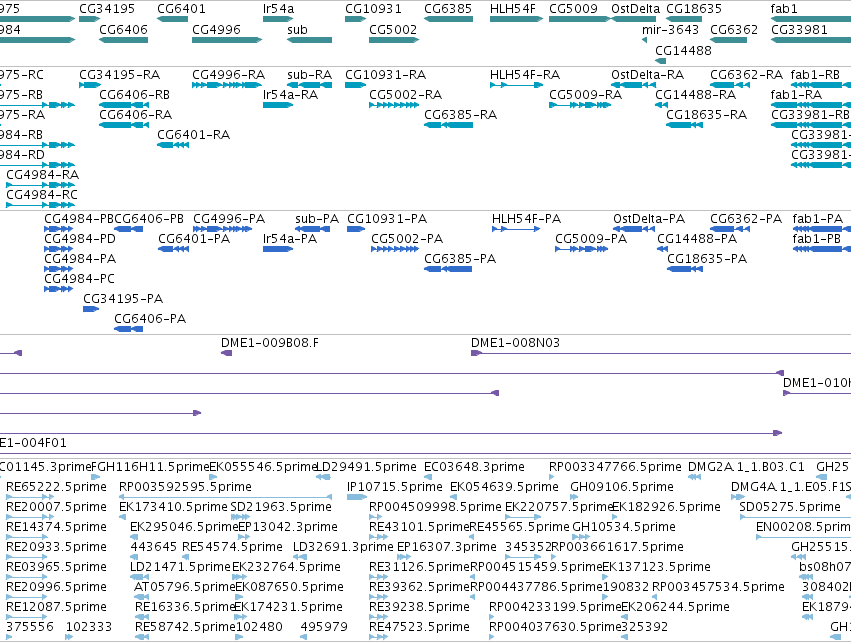Click the fab1 gene label

click(x=784, y=9)
